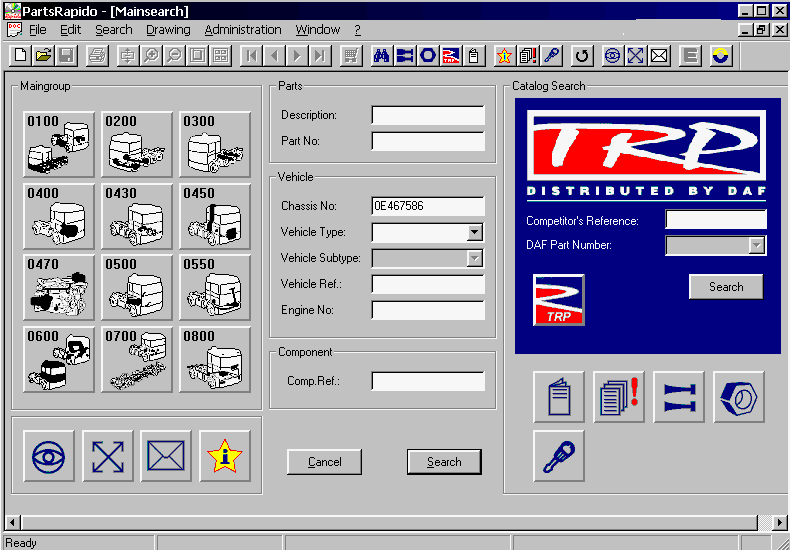Click the large envelope button

pos(166,456)
